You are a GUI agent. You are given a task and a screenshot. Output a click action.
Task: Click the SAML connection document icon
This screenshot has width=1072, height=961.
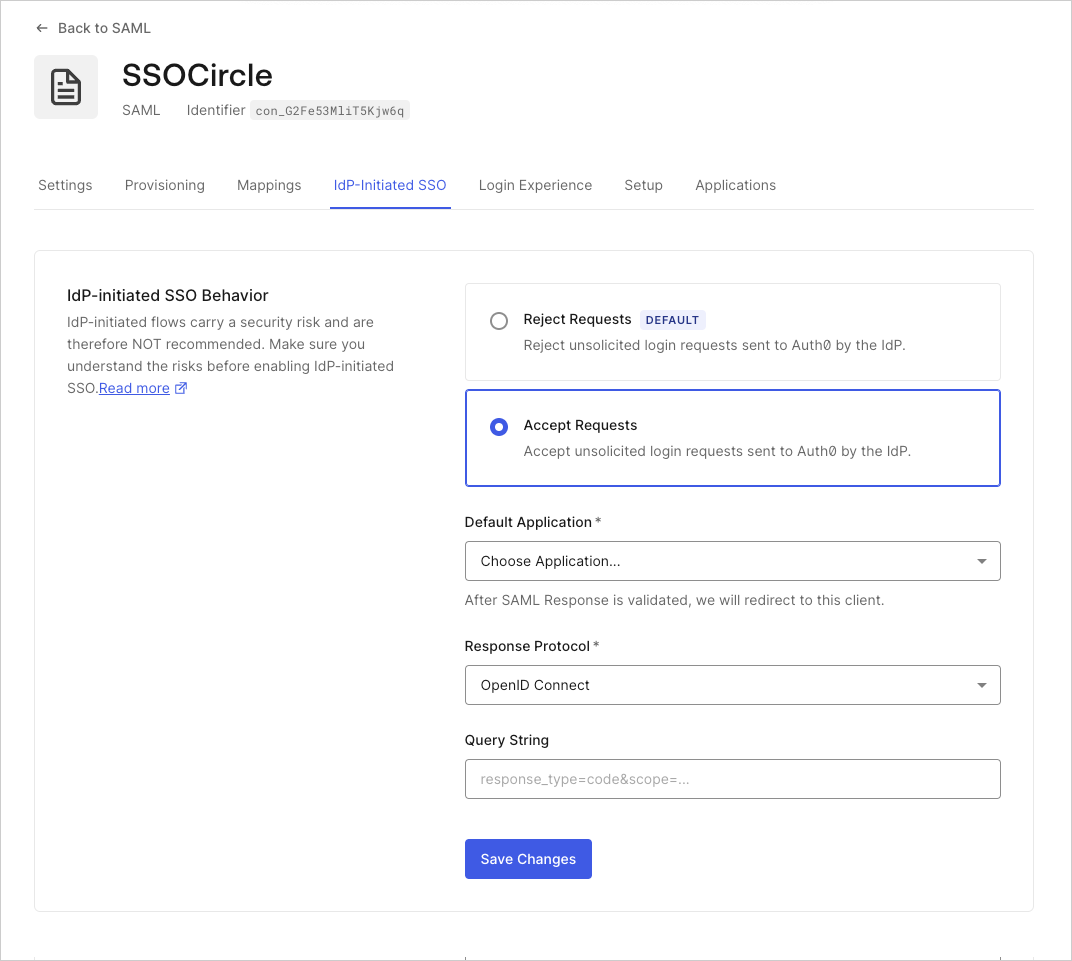65,86
